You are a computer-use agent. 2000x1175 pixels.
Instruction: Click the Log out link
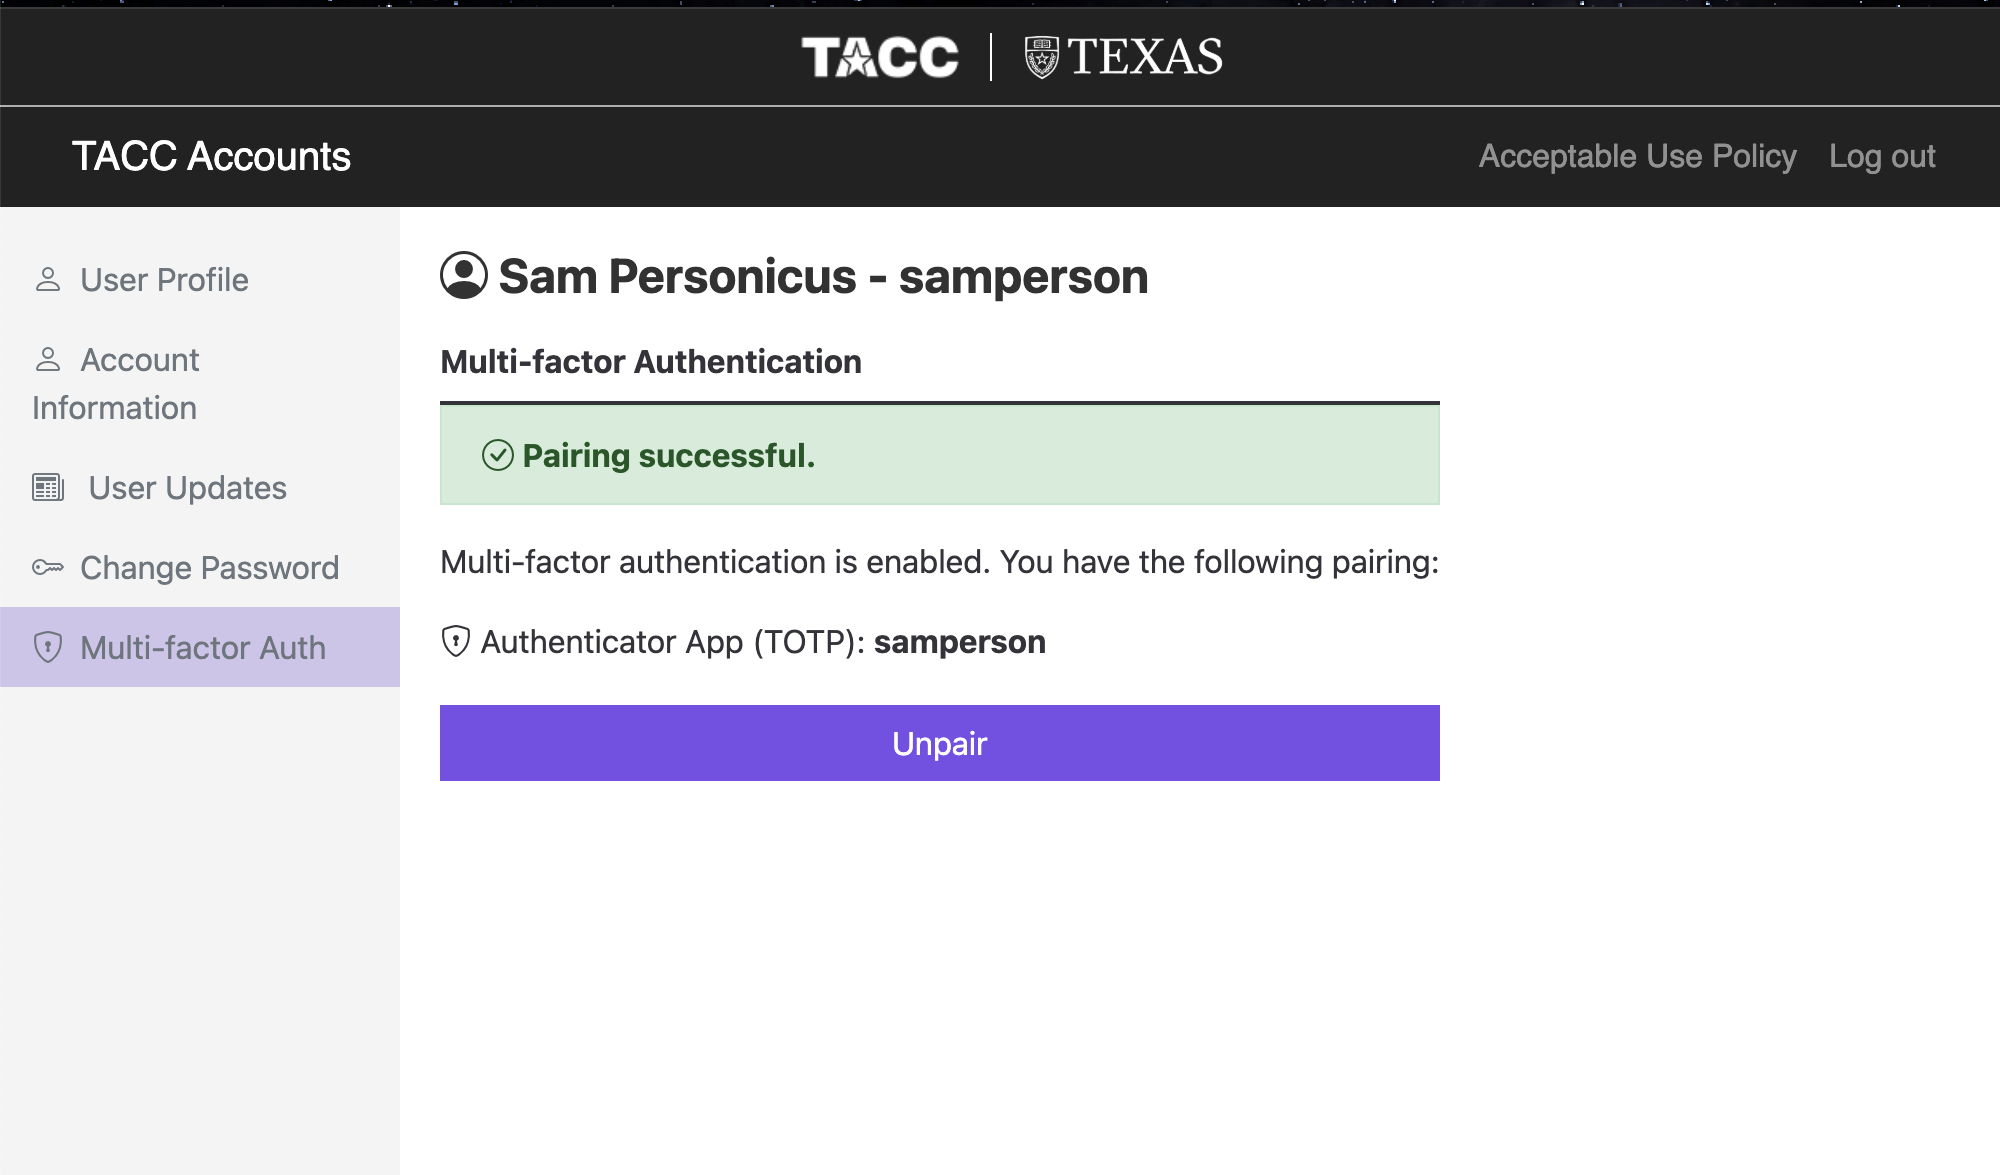pyautogui.click(x=1882, y=156)
